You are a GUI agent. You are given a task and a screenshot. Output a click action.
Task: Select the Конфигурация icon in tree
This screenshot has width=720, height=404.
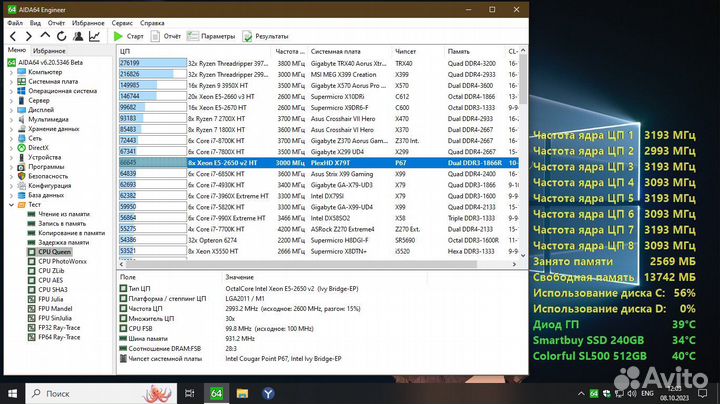pos(22,186)
